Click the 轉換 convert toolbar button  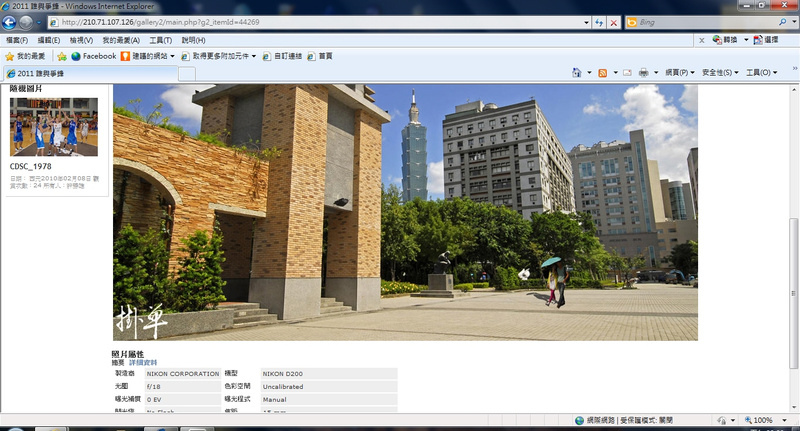[x=724, y=39]
